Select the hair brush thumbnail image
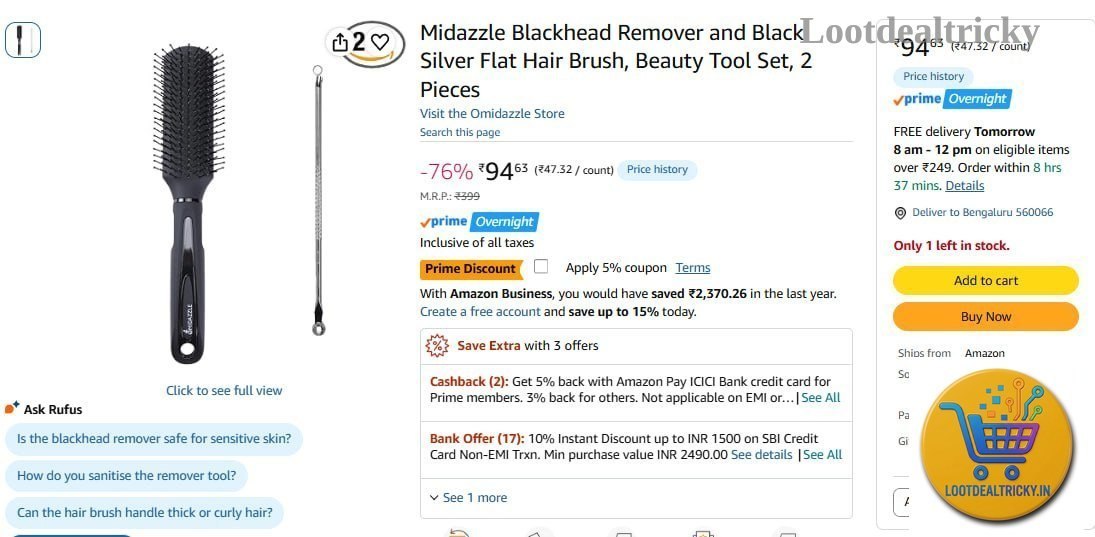1095x537 pixels. click(x=23, y=40)
